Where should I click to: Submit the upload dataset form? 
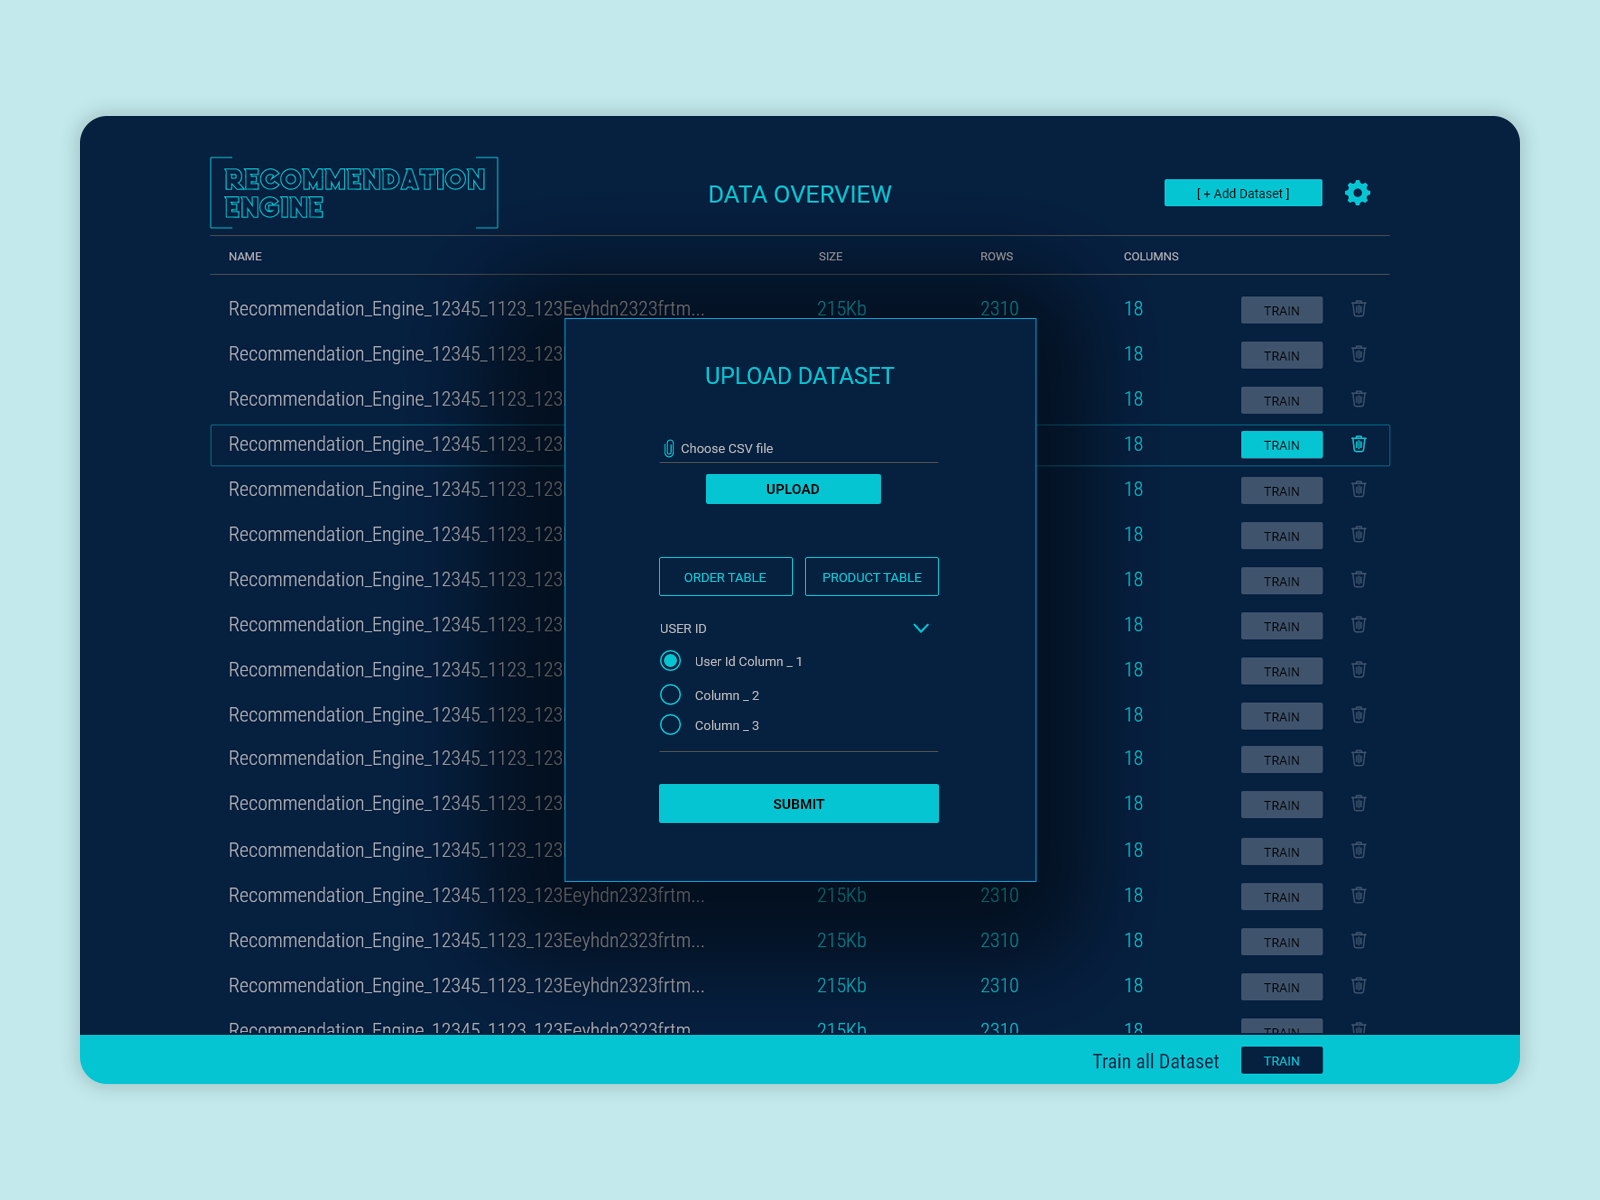coord(799,804)
